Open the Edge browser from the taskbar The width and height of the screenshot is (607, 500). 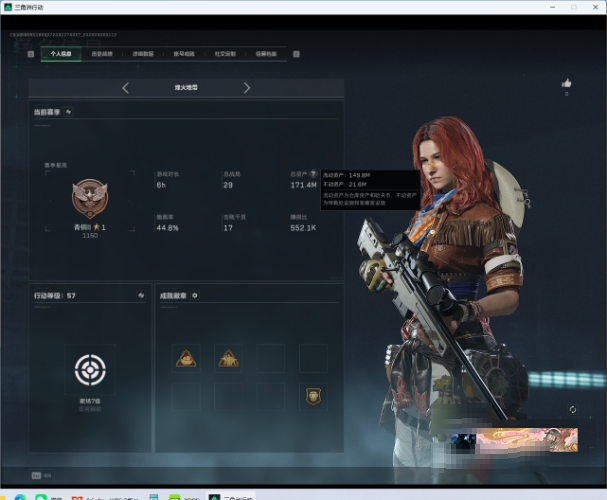(20, 497)
